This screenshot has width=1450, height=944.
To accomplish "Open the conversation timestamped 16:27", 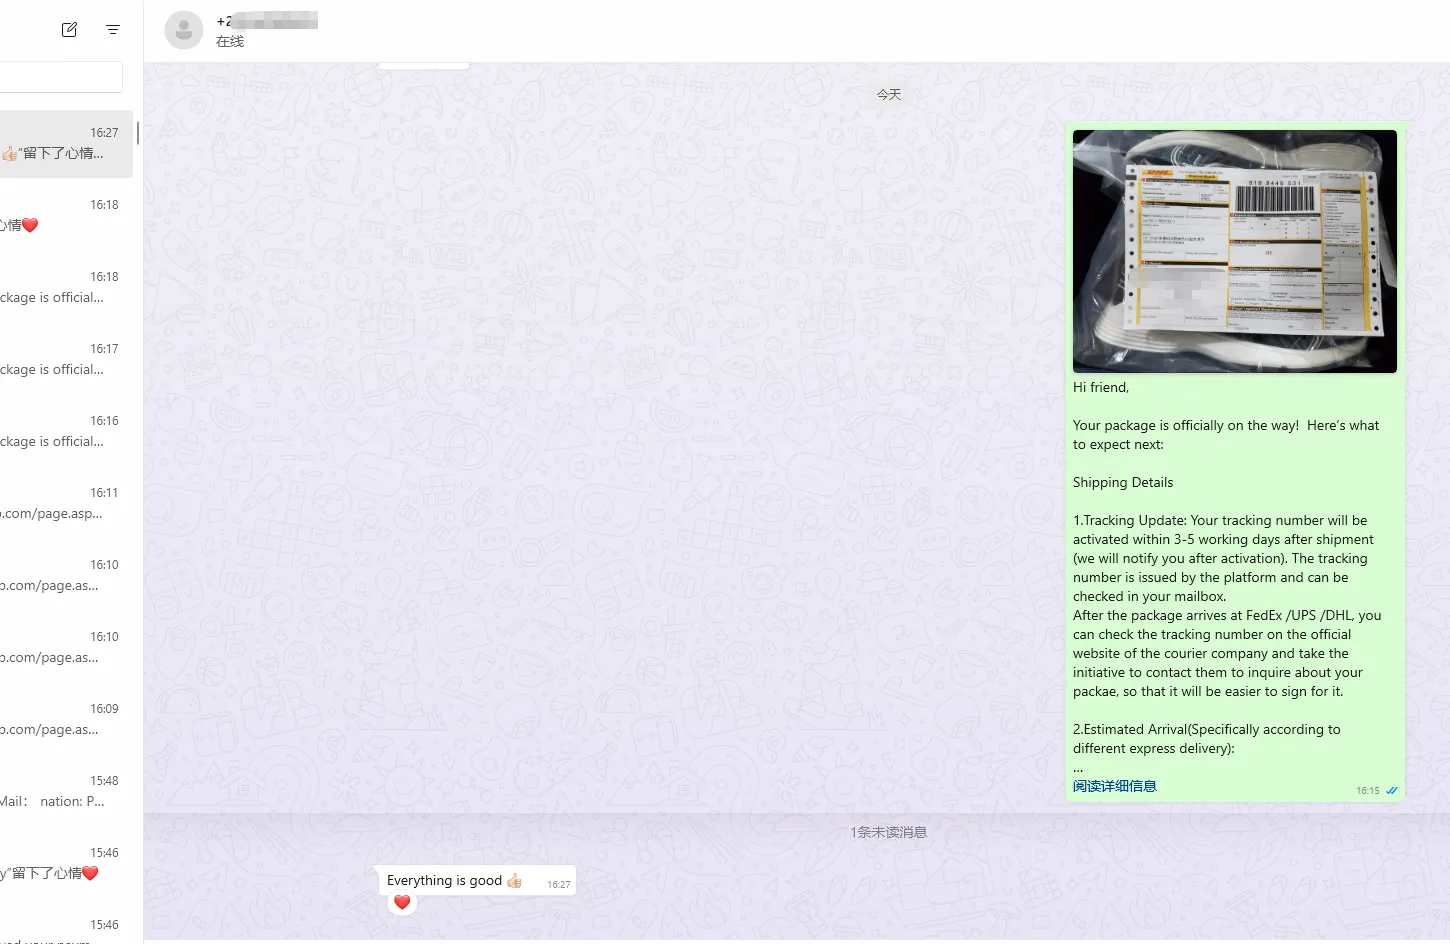I will pyautogui.click(x=66, y=144).
